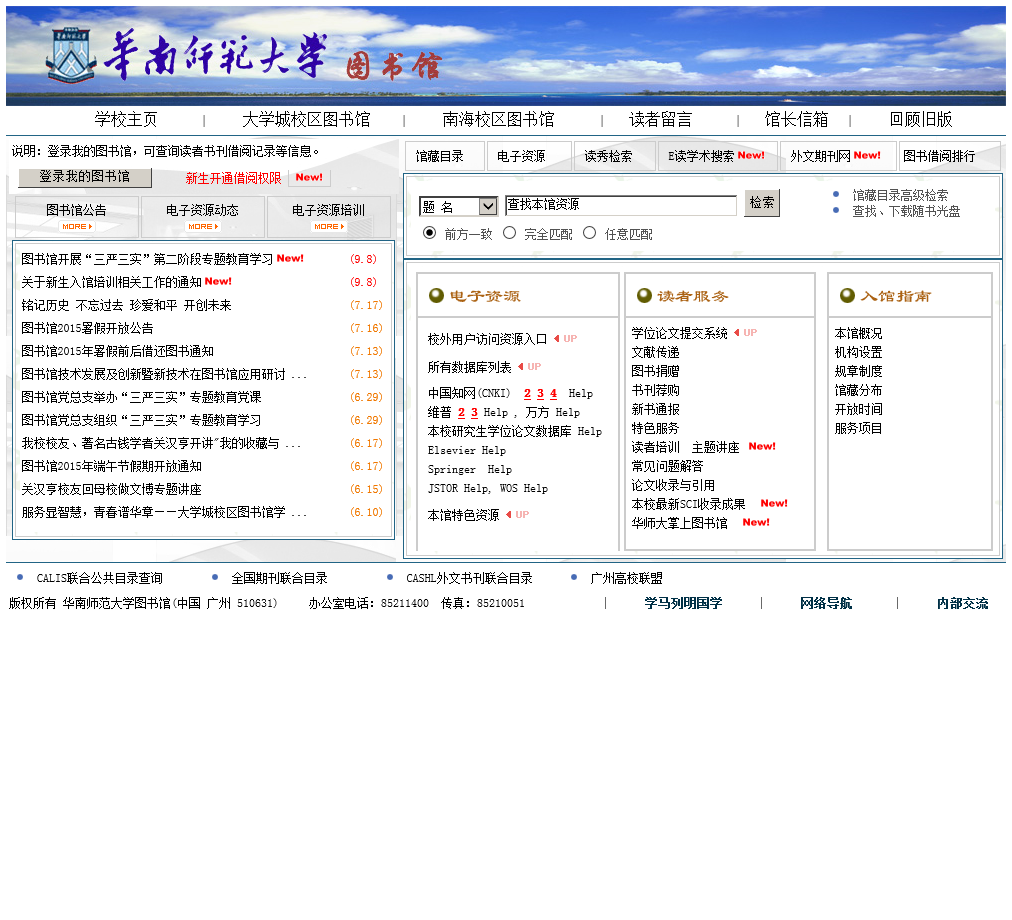This screenshot has height=920, width=1012.
Task: Select the 完全匹配 radio button
Action: (509, 233)
